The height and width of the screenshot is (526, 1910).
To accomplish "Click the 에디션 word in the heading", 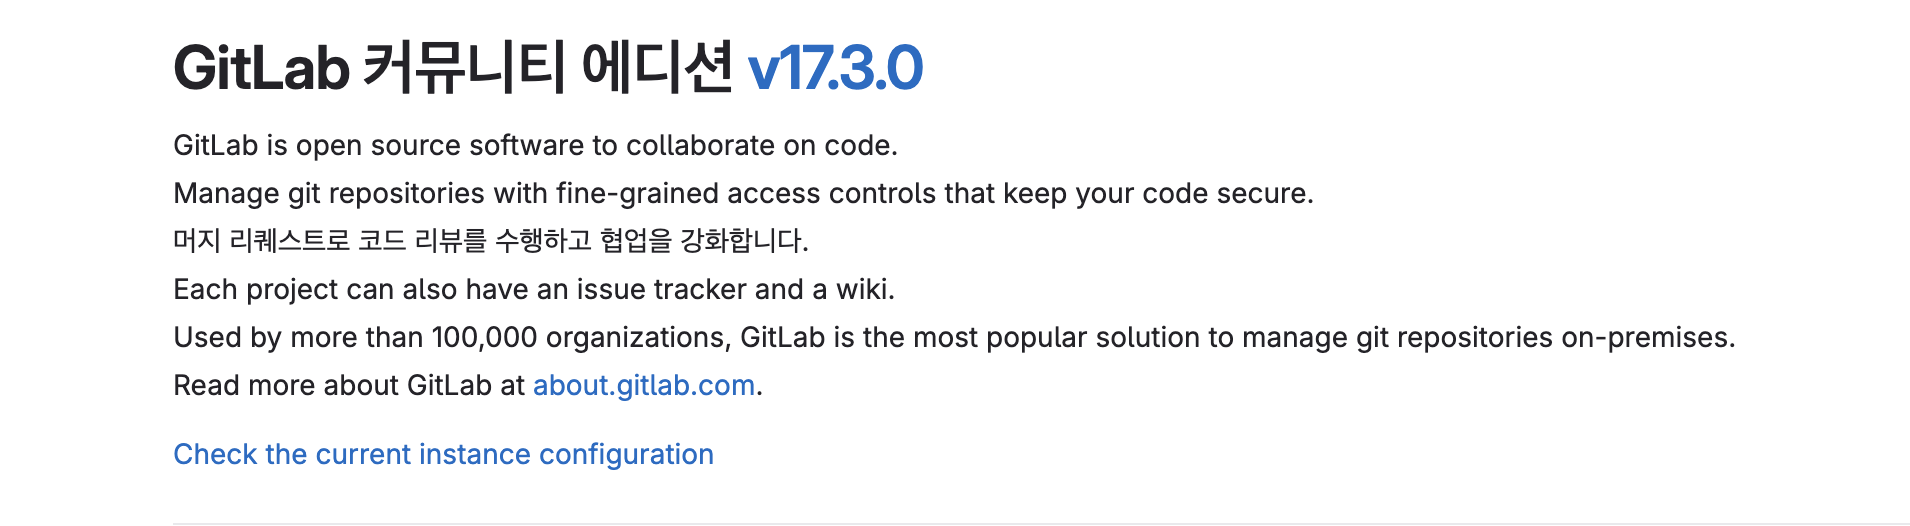I will [x=657, y=68].
